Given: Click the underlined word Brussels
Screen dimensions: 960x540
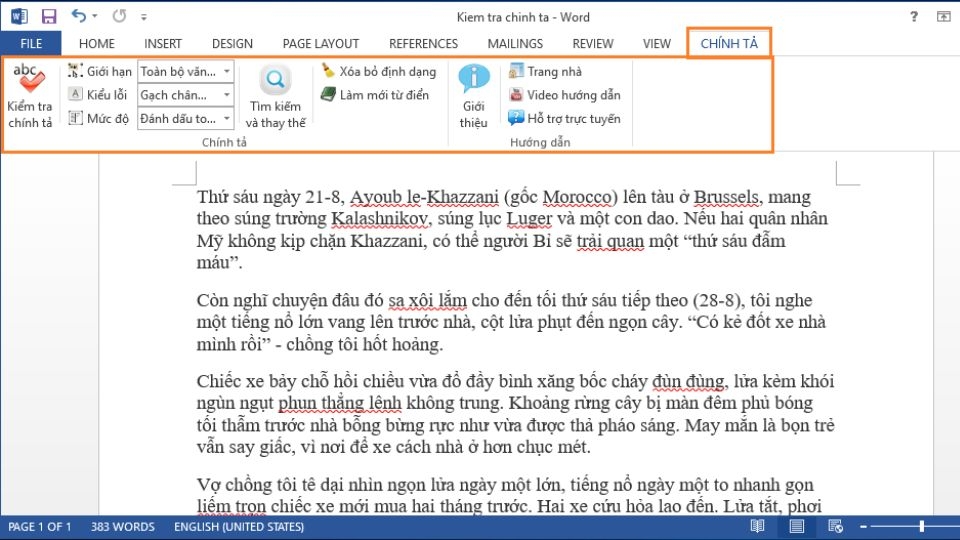Looking at the screenshot, I should coord(726,197).
